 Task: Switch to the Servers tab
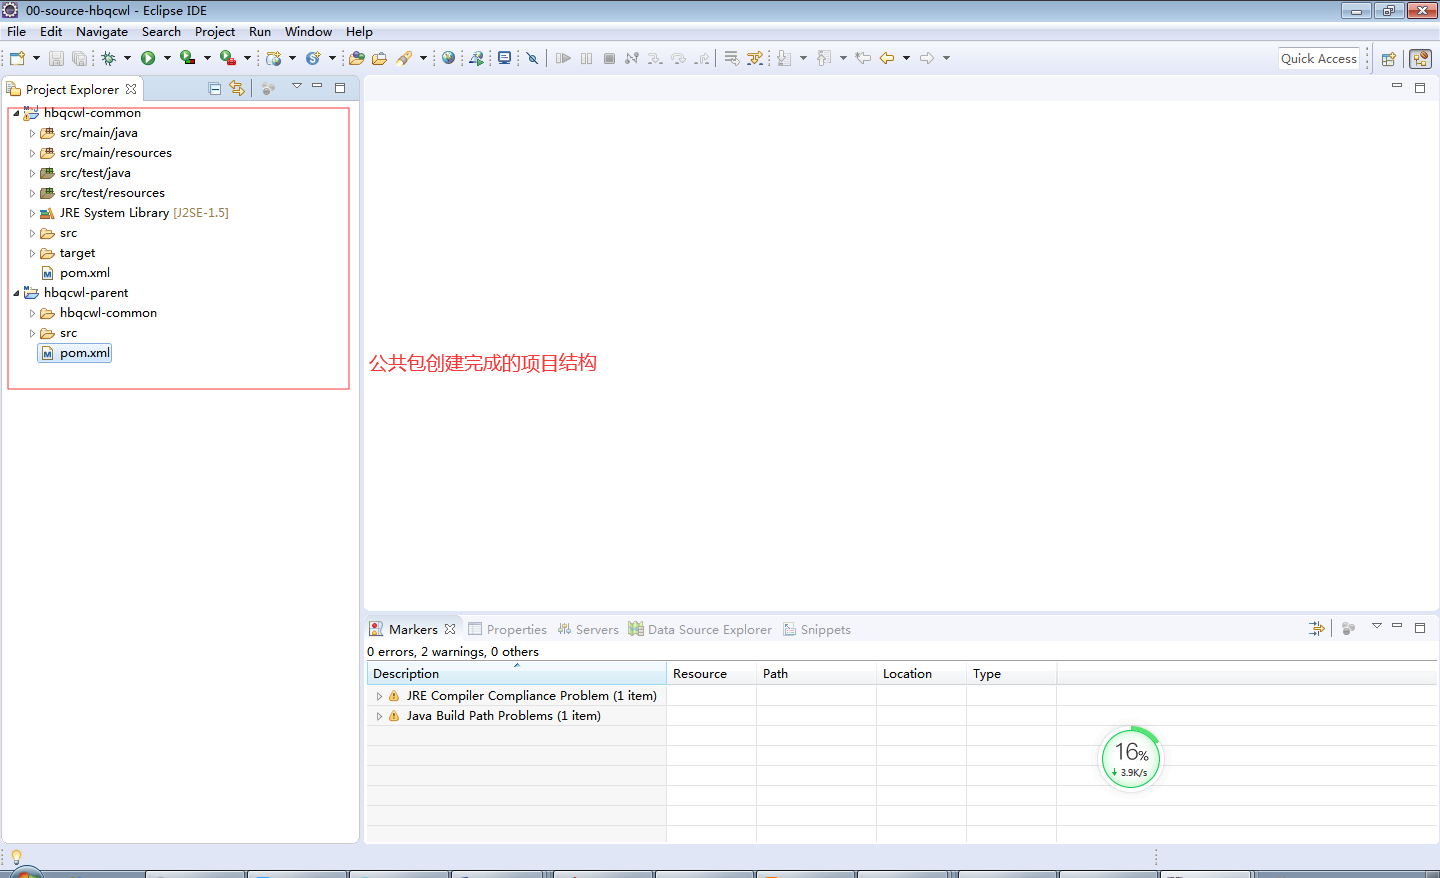(x=589, y=629)
